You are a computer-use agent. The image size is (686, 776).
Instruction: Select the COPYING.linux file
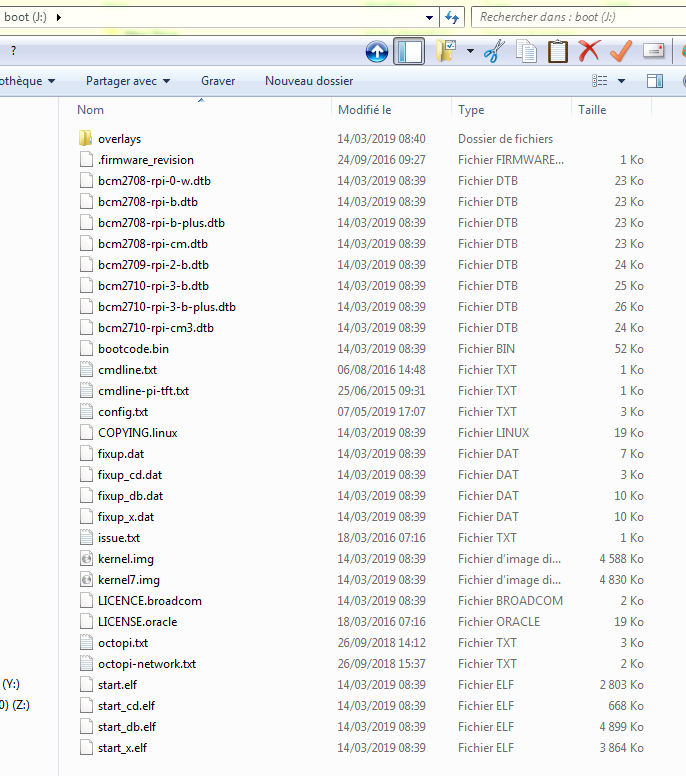(x=137, y=433)
